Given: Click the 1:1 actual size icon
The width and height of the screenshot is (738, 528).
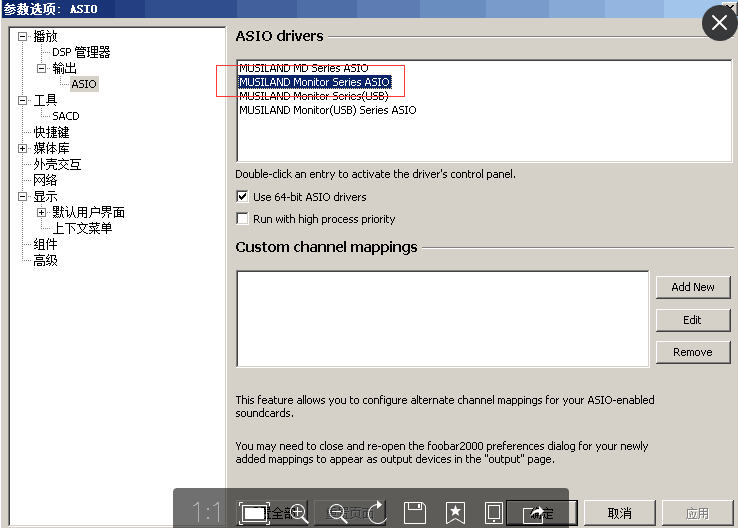Looking at the screenshot, I should [x=206, y=513].
